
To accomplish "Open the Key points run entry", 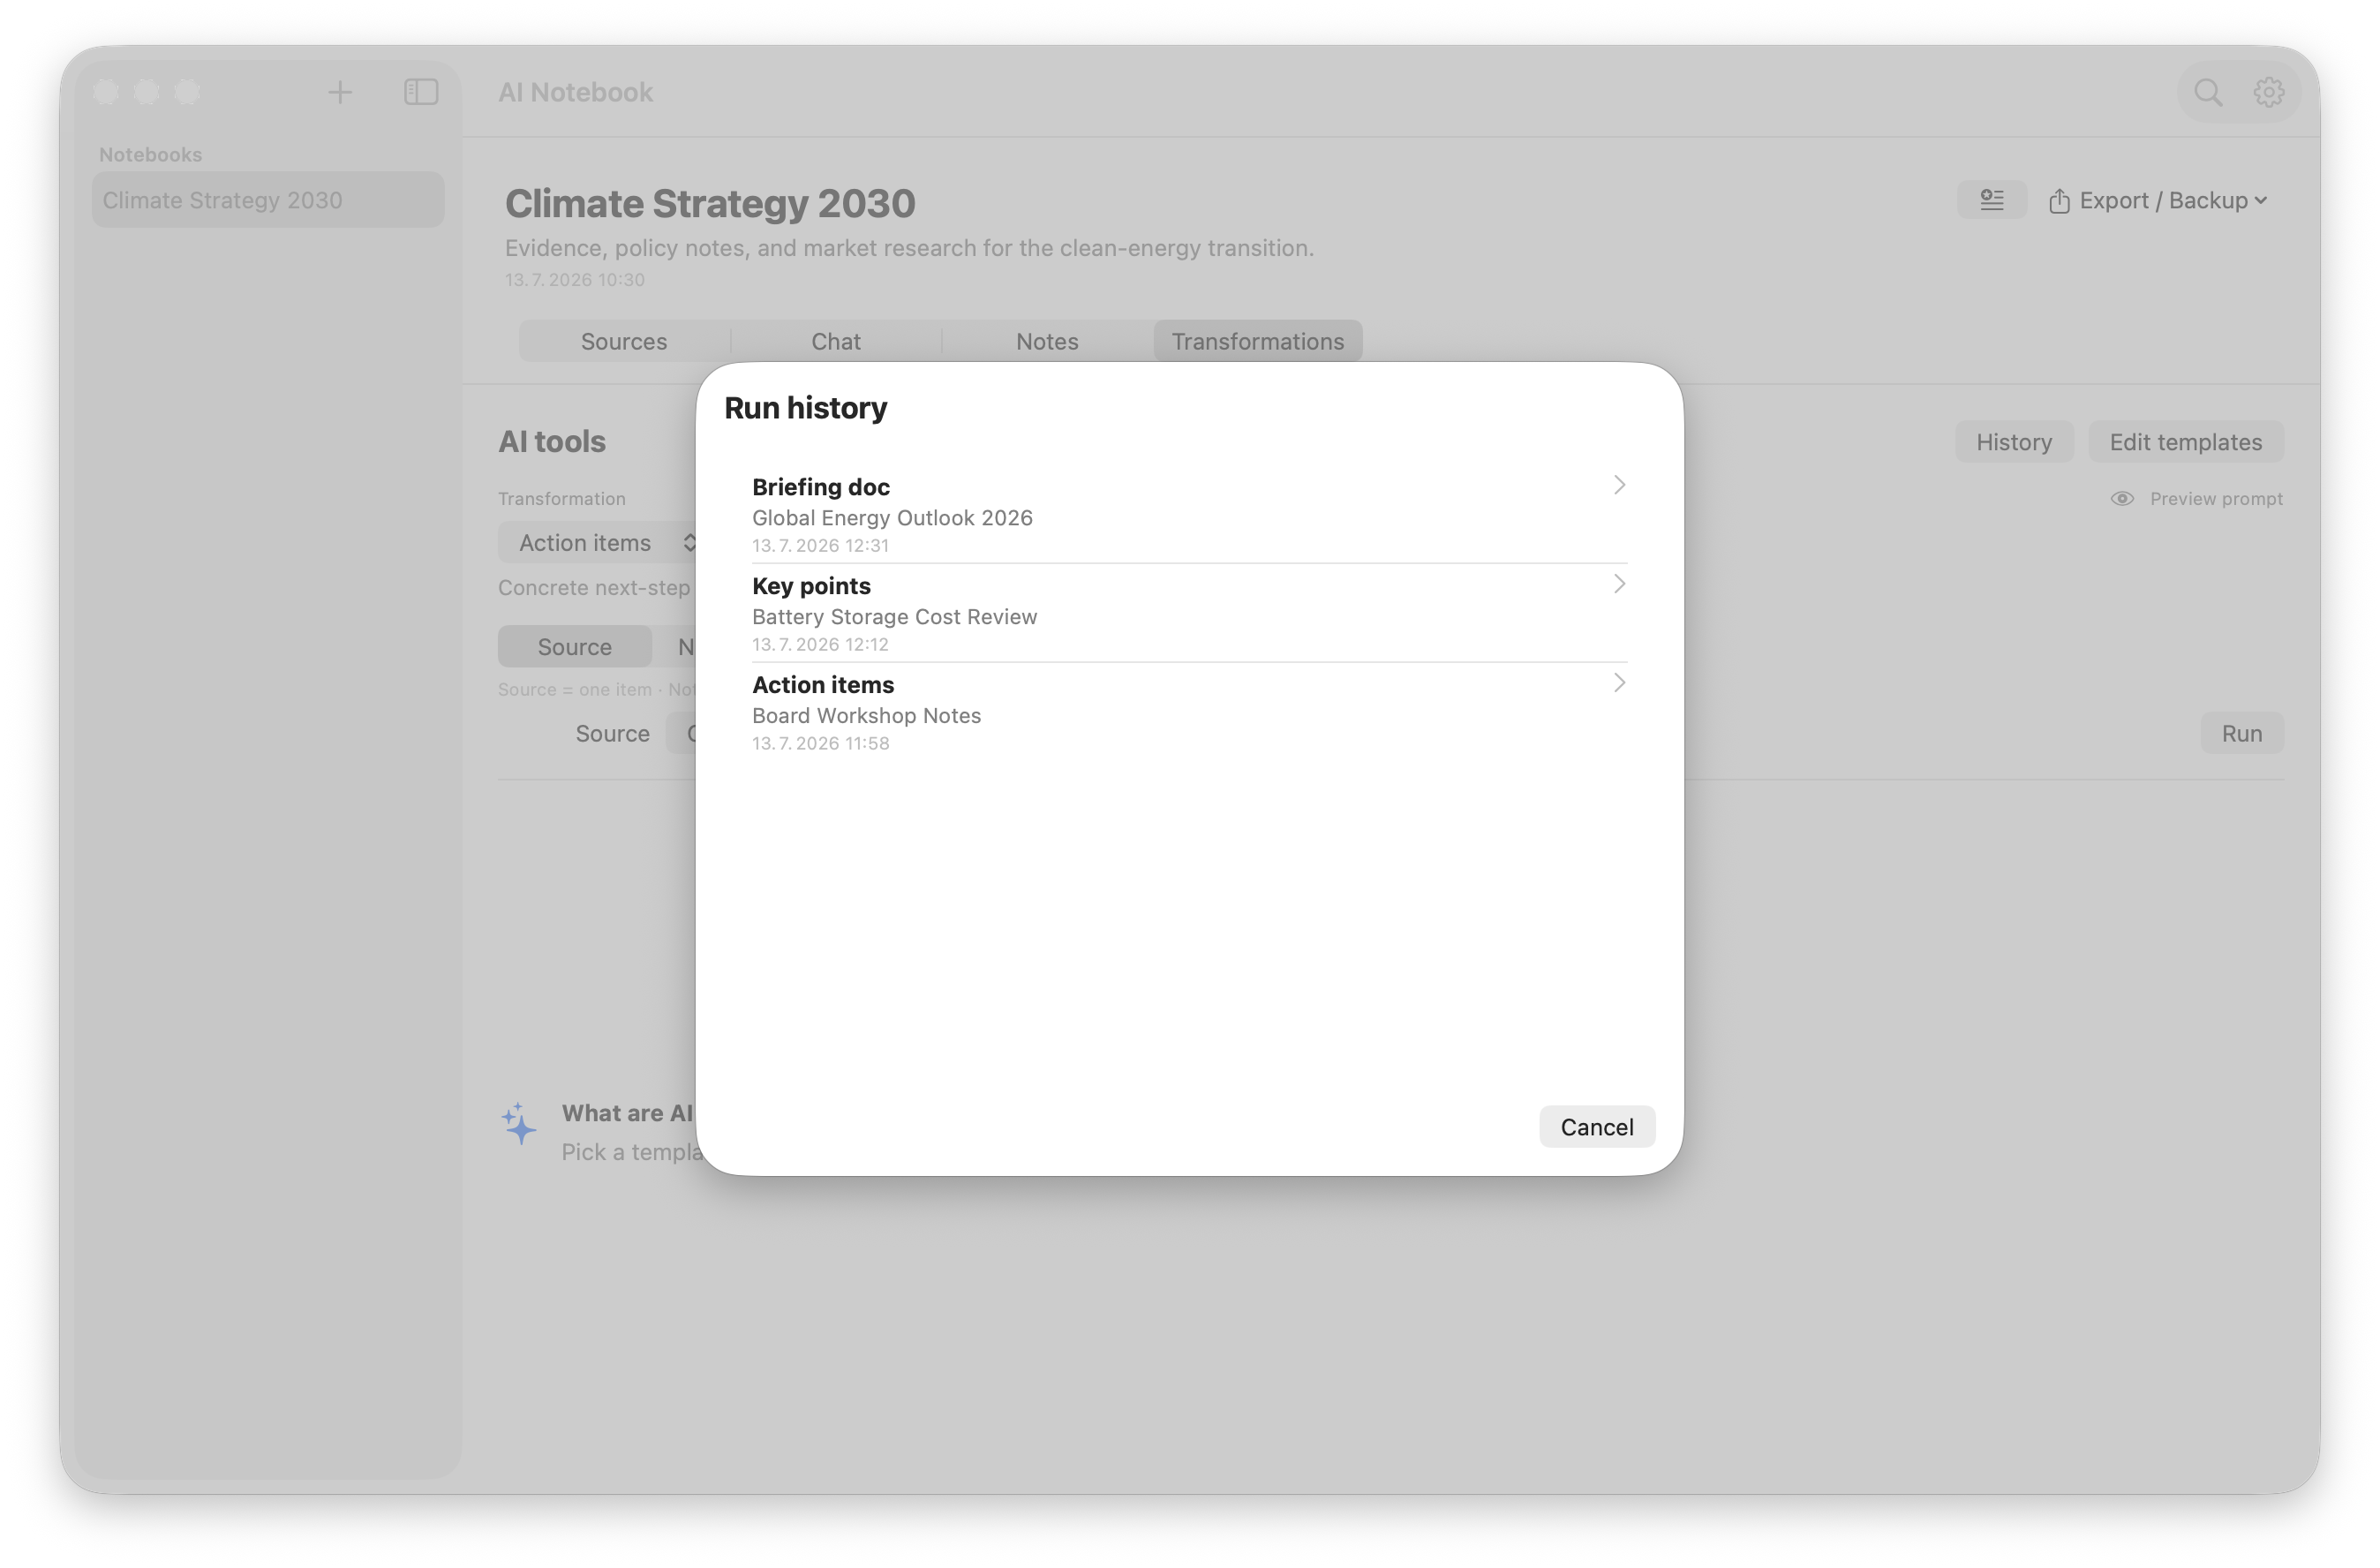I will (x=1189, y=613).
